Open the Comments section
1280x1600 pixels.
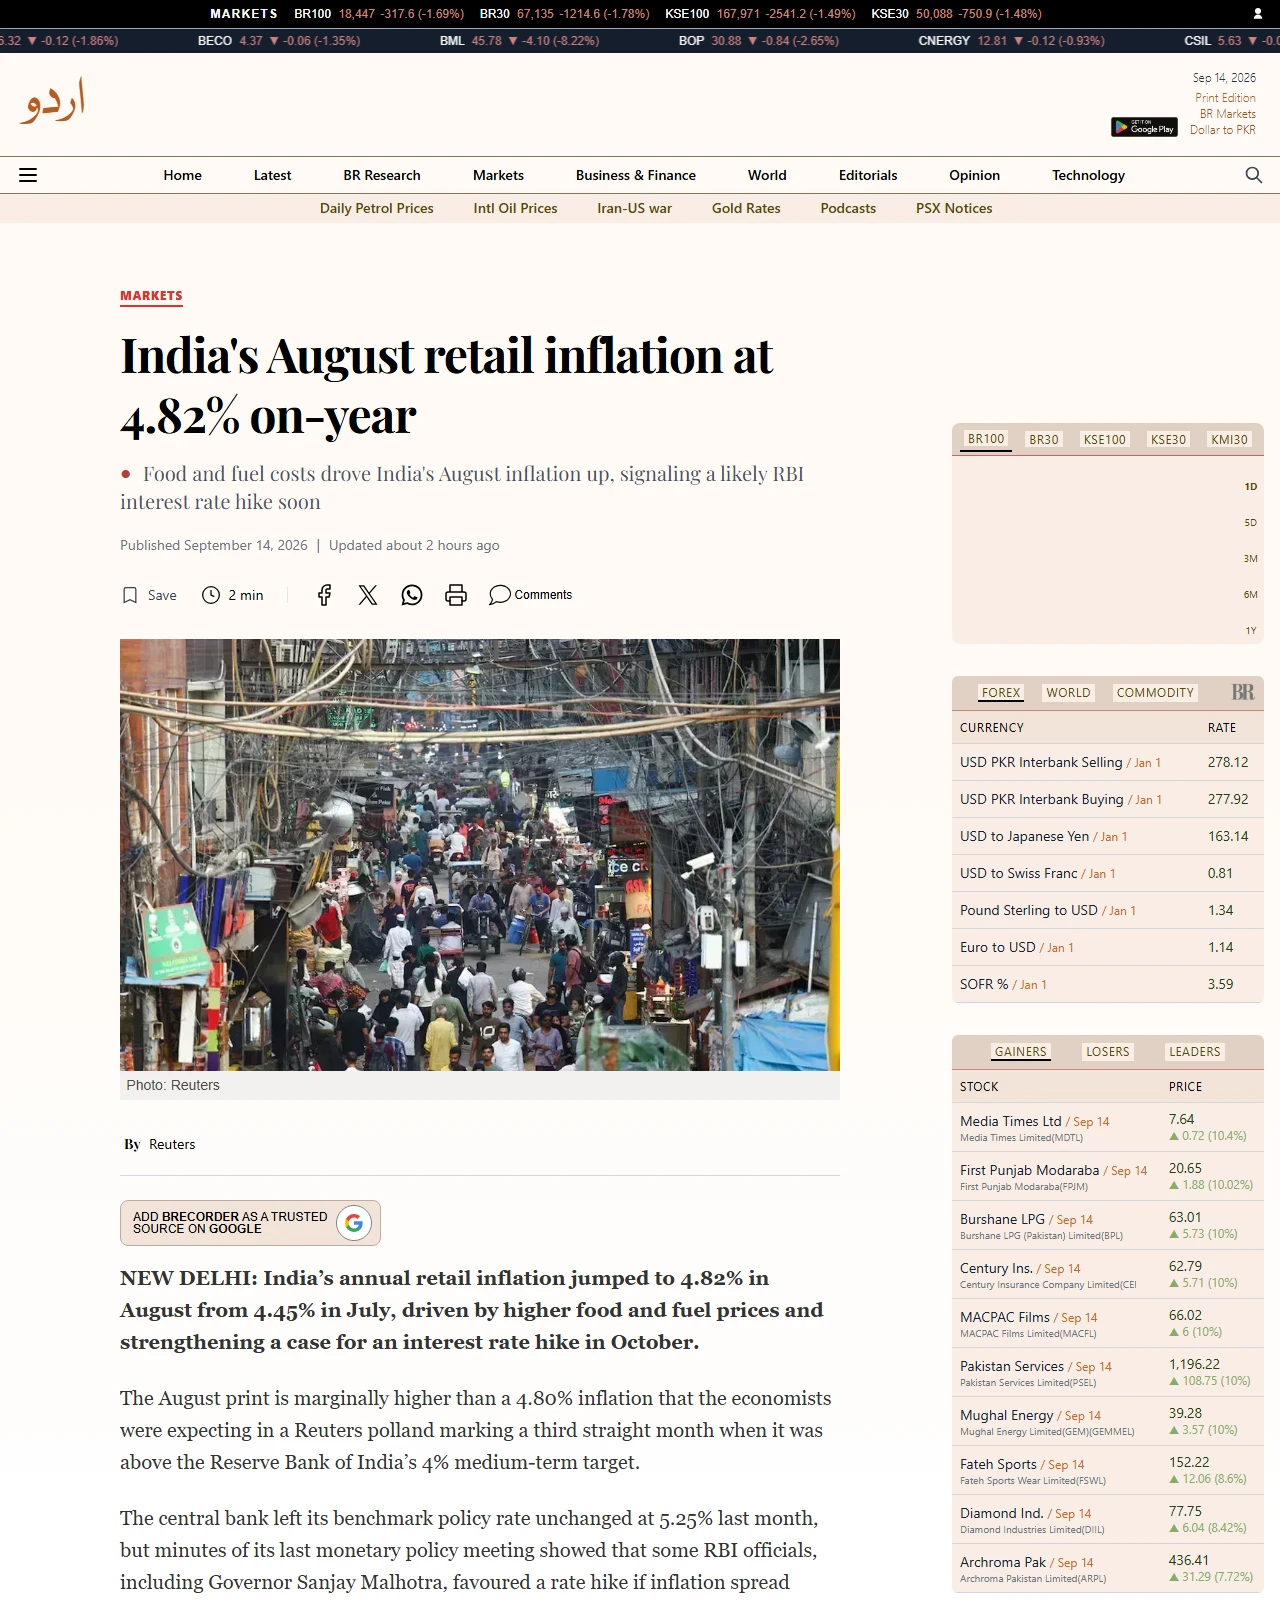coord(531,595)
